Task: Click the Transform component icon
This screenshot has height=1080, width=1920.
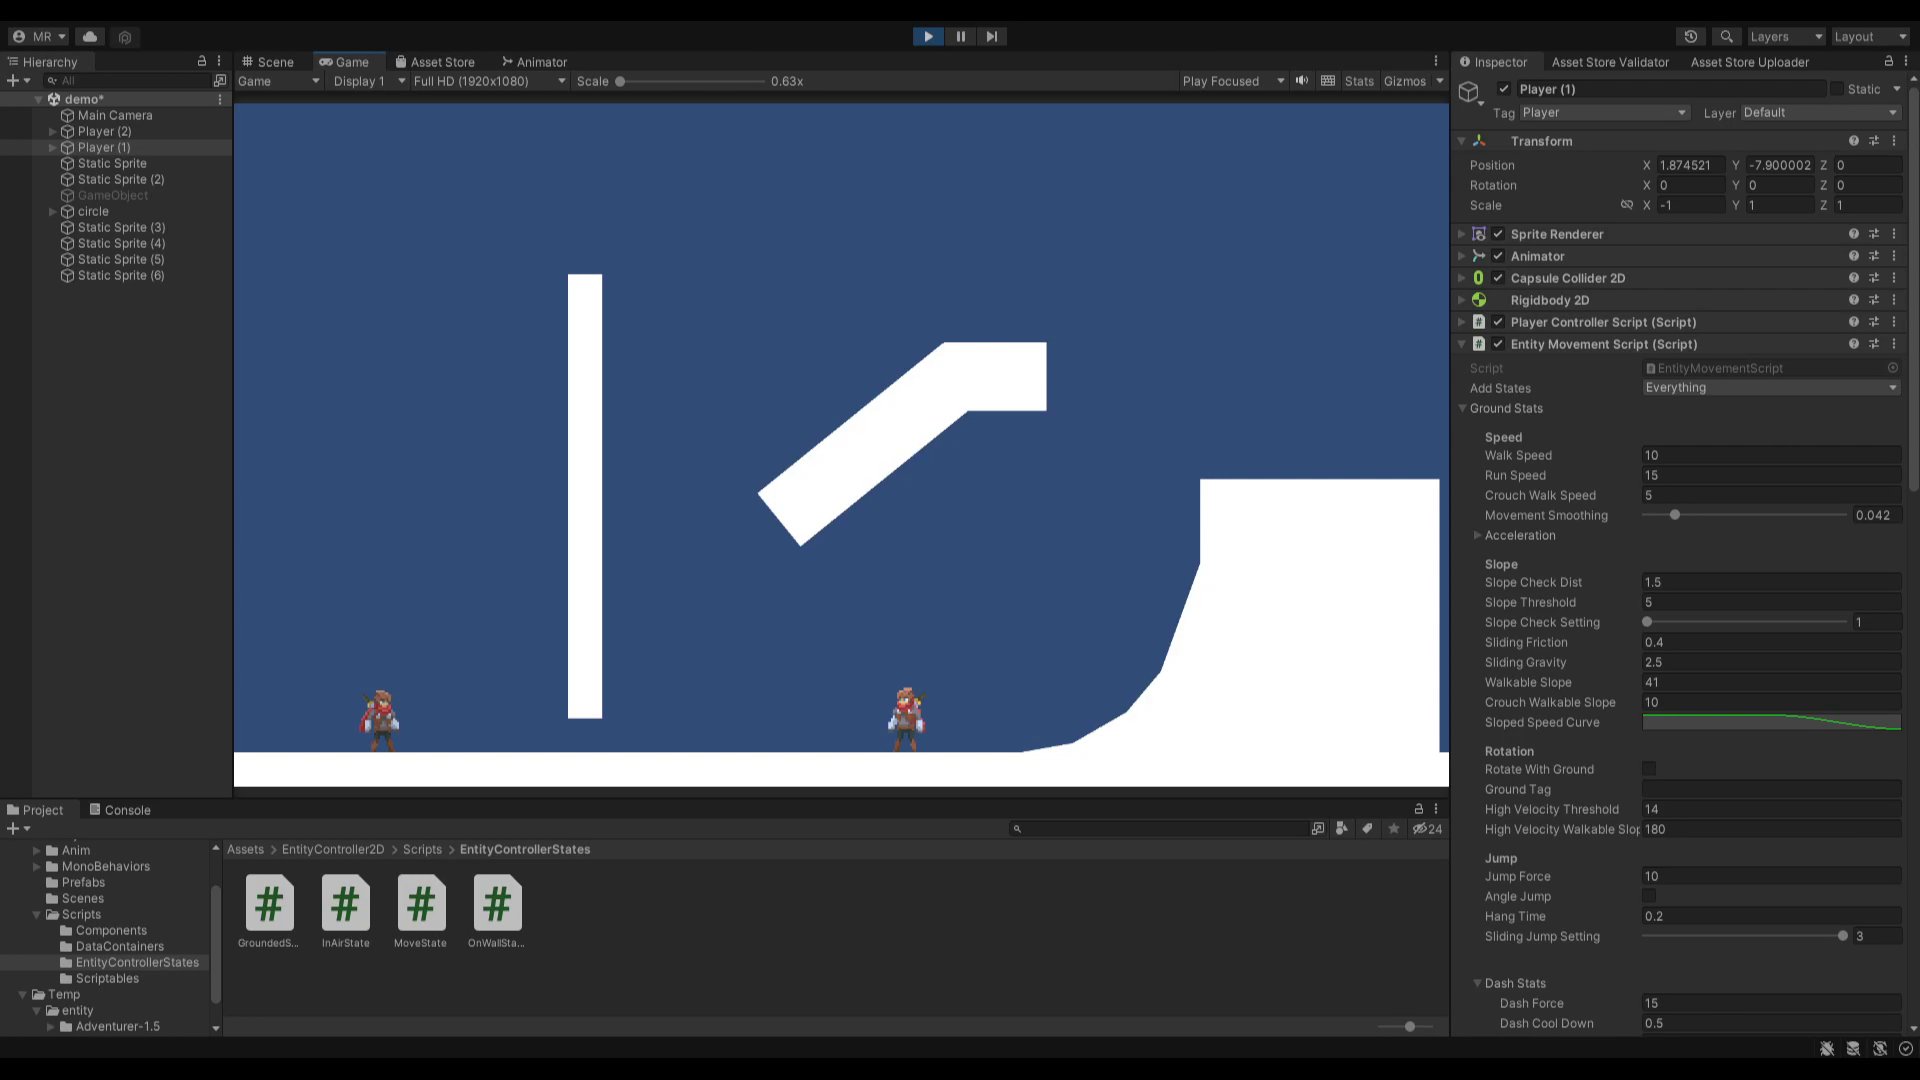Action: click(1478, 140)
